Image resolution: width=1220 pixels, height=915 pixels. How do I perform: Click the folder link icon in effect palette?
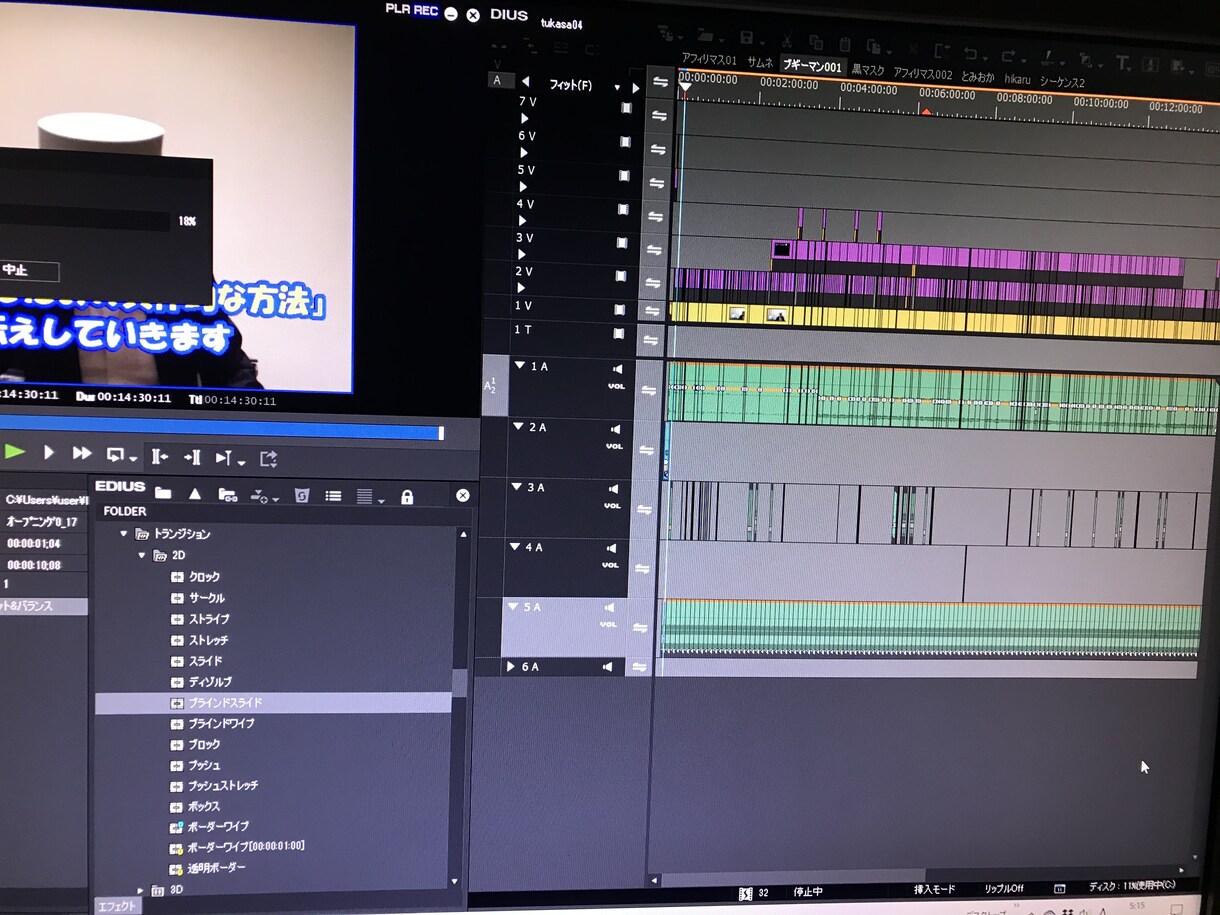coord(228,495)
